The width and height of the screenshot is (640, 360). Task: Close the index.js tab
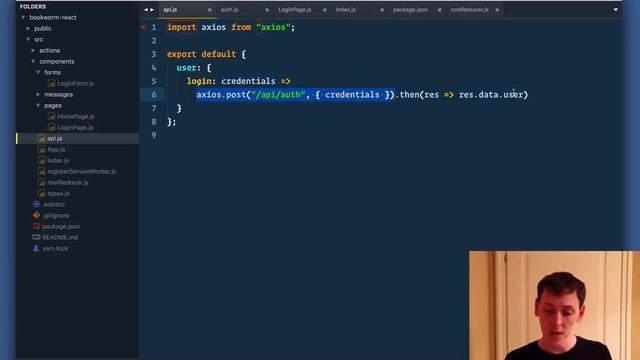pyautogui.click(x=382, y=10)
